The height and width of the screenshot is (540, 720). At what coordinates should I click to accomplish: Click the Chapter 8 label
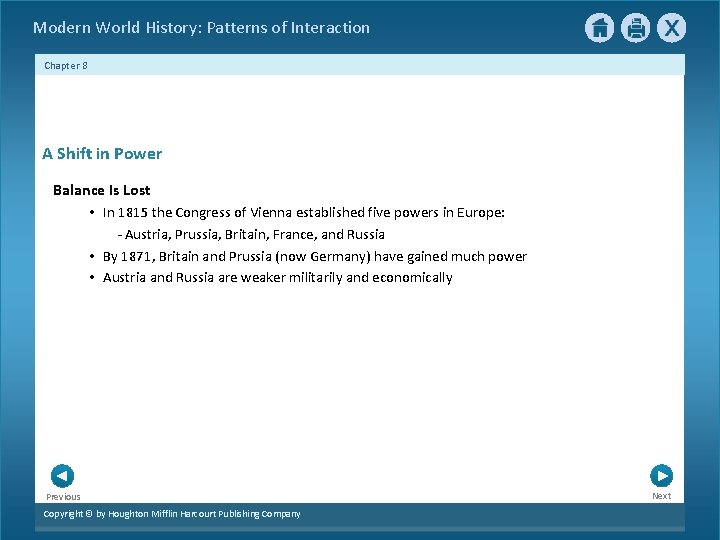point(66,66)
